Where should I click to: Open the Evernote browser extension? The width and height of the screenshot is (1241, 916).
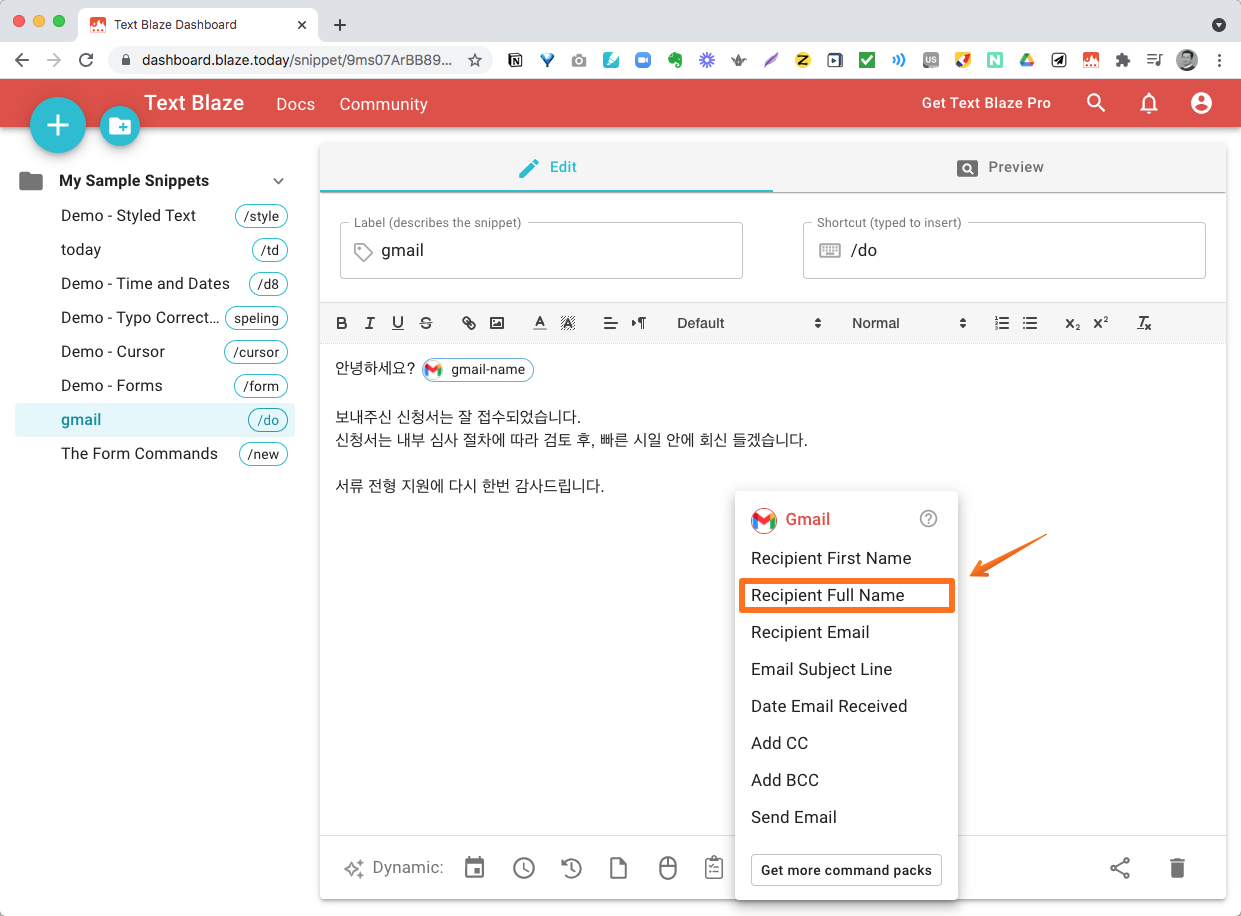(675, 60)
